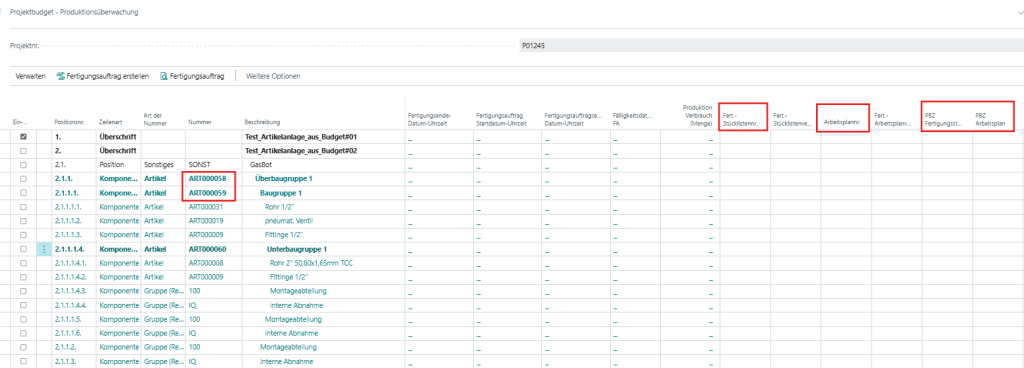Image resolution: width=1024 pixels, height=368 pixels.
Task: Uncheck the checkbox in row 1. Überschrift
Action: coord(24,138)
